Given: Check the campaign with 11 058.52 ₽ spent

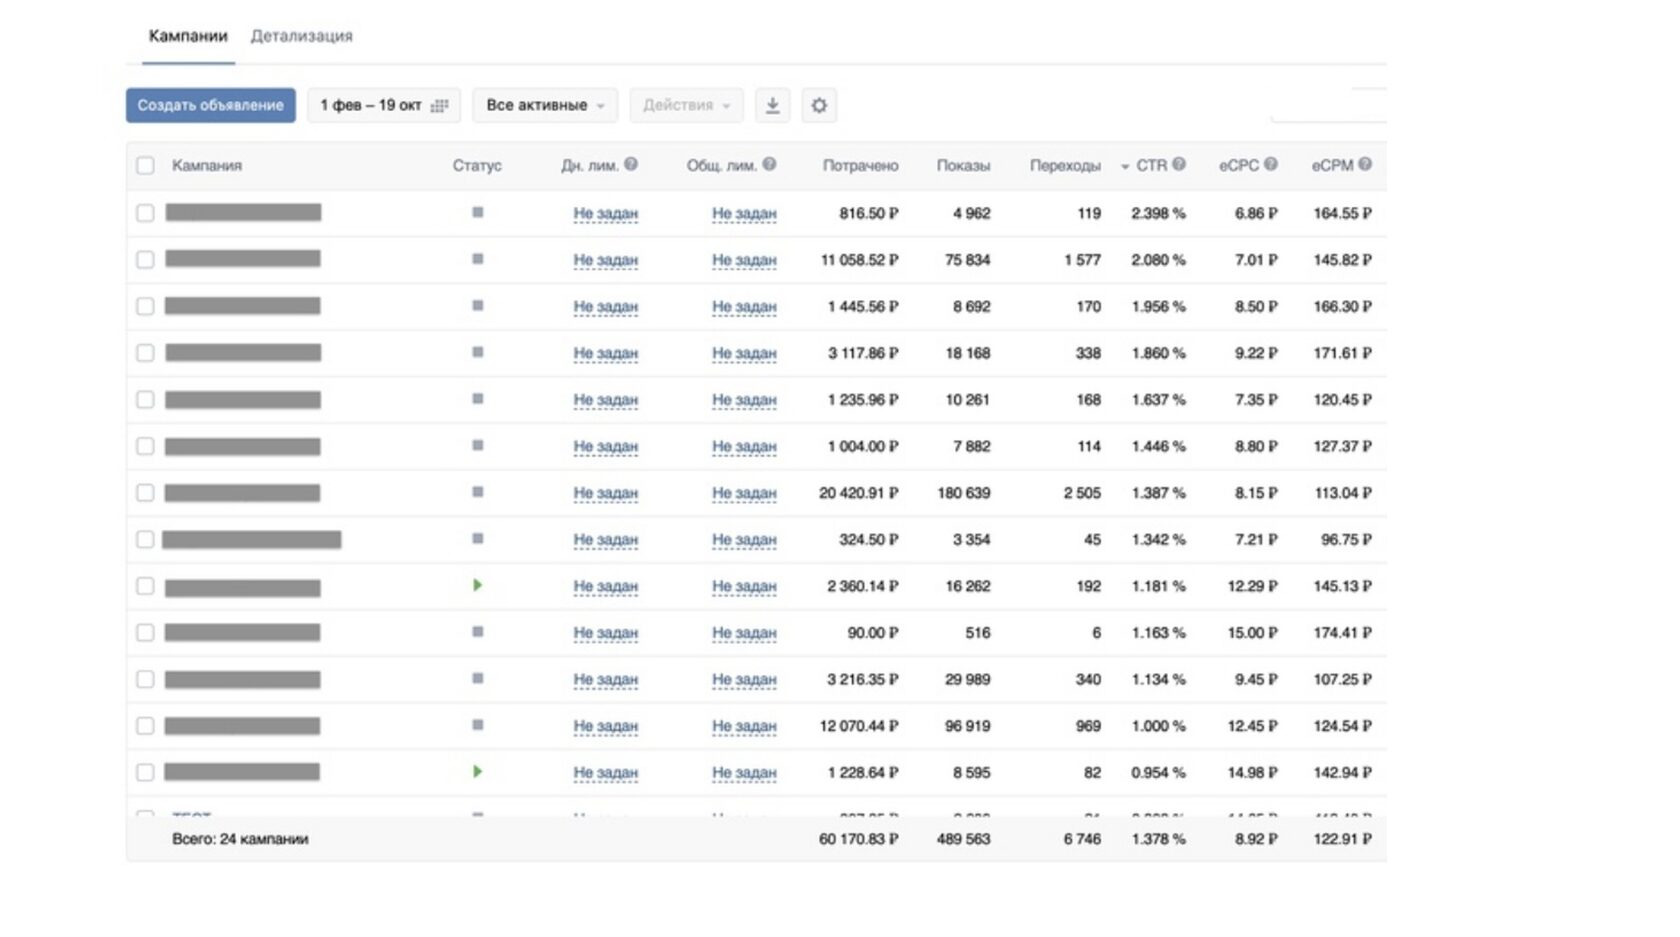Looking at the screenshot, I should 145,260.
